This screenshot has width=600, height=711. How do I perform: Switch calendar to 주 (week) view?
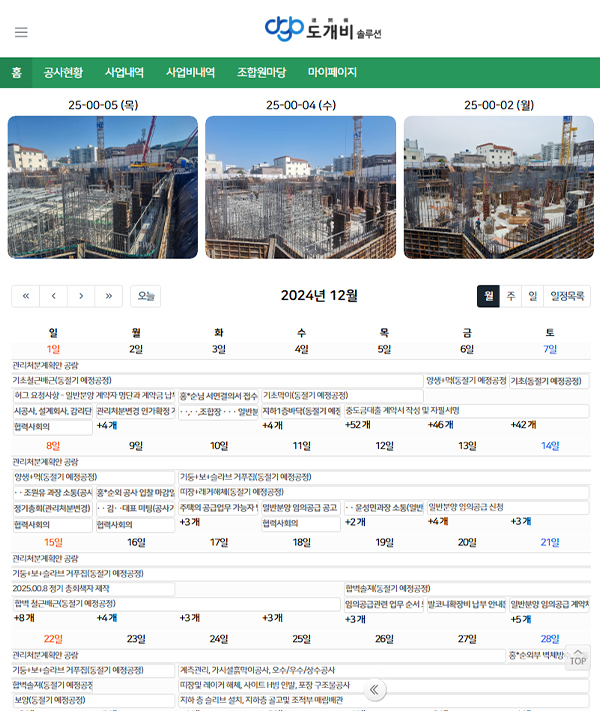coord(511,296)
